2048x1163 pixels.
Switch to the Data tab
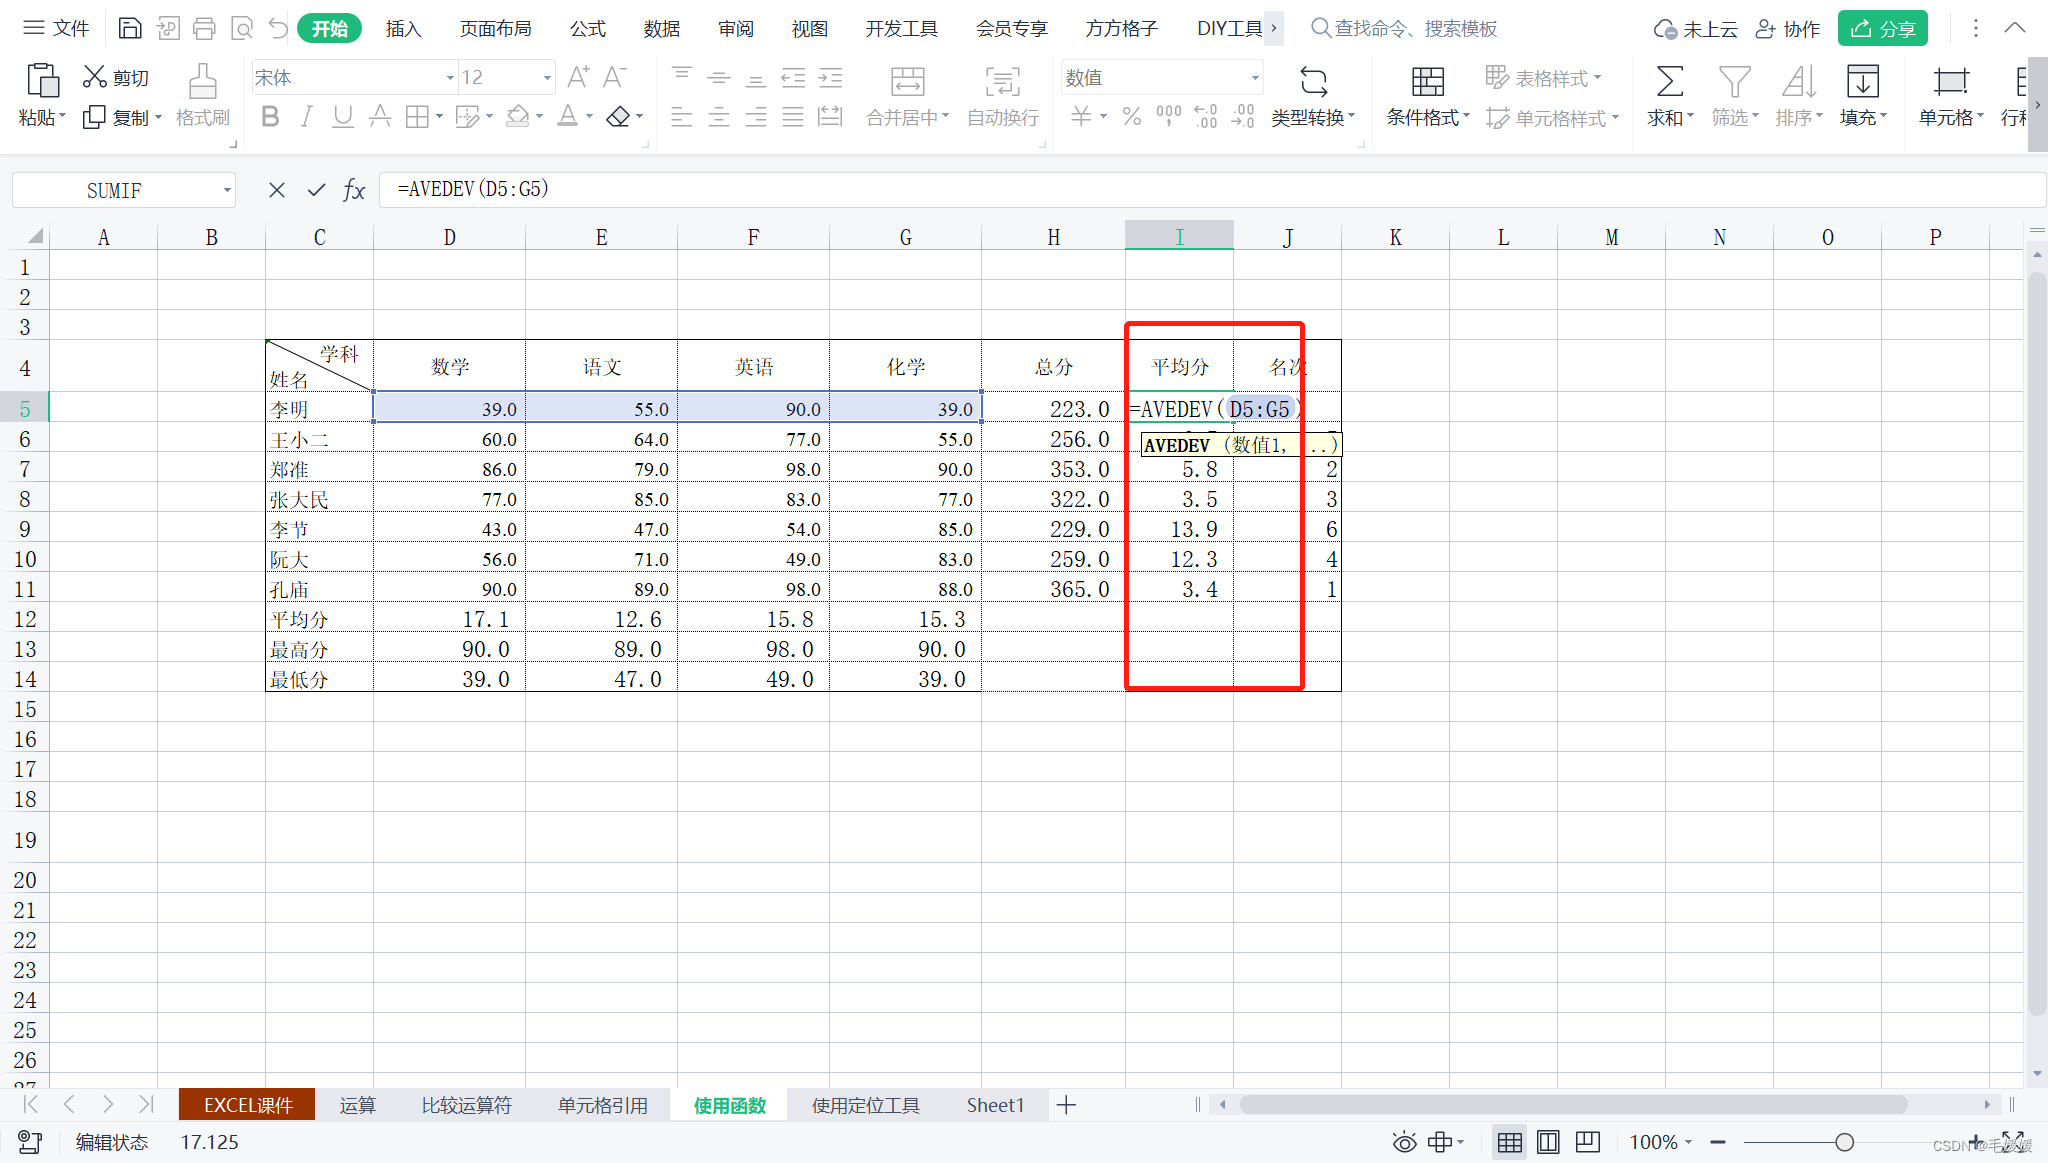[662, 29]
